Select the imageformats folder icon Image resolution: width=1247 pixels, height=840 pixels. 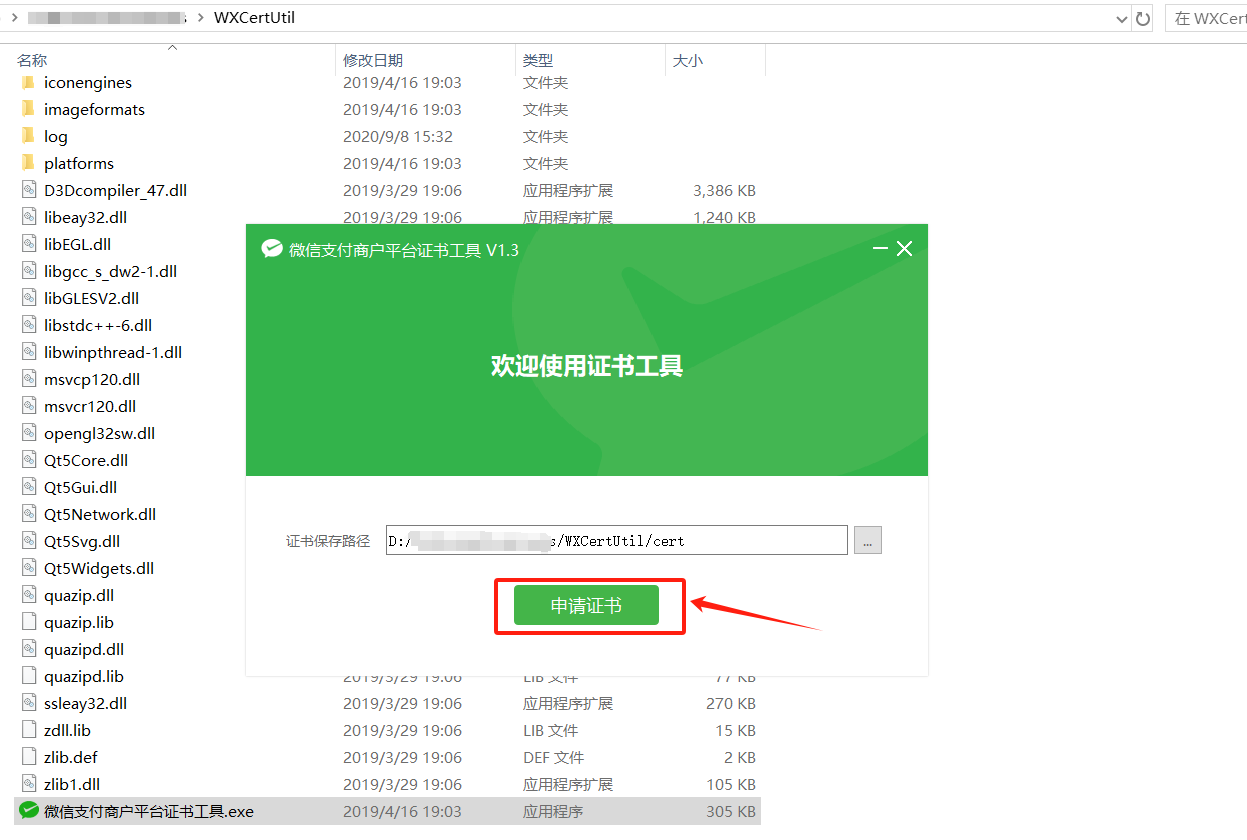(x=28, y=109)
